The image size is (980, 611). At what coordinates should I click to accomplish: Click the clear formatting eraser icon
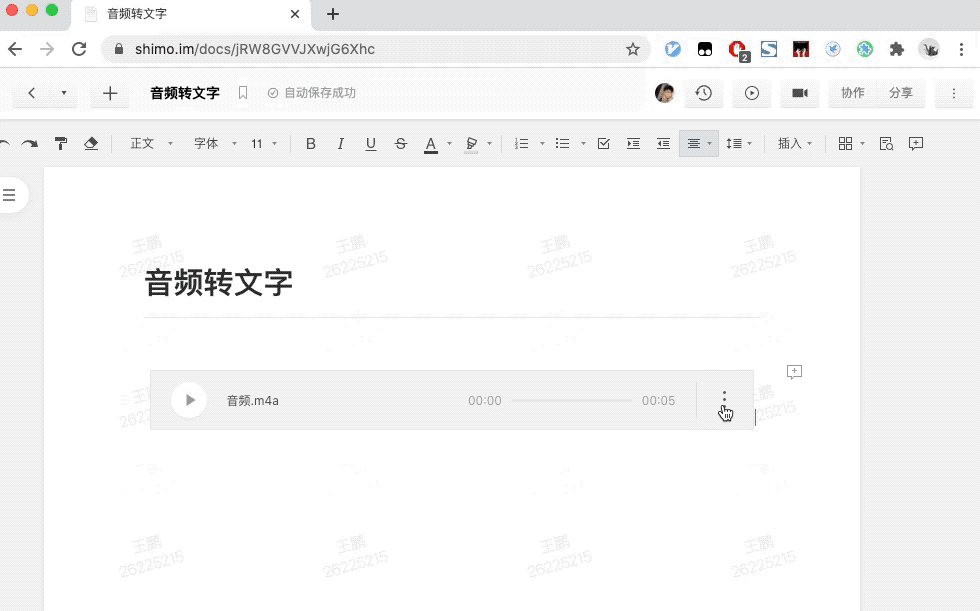[x=90, y=143]
